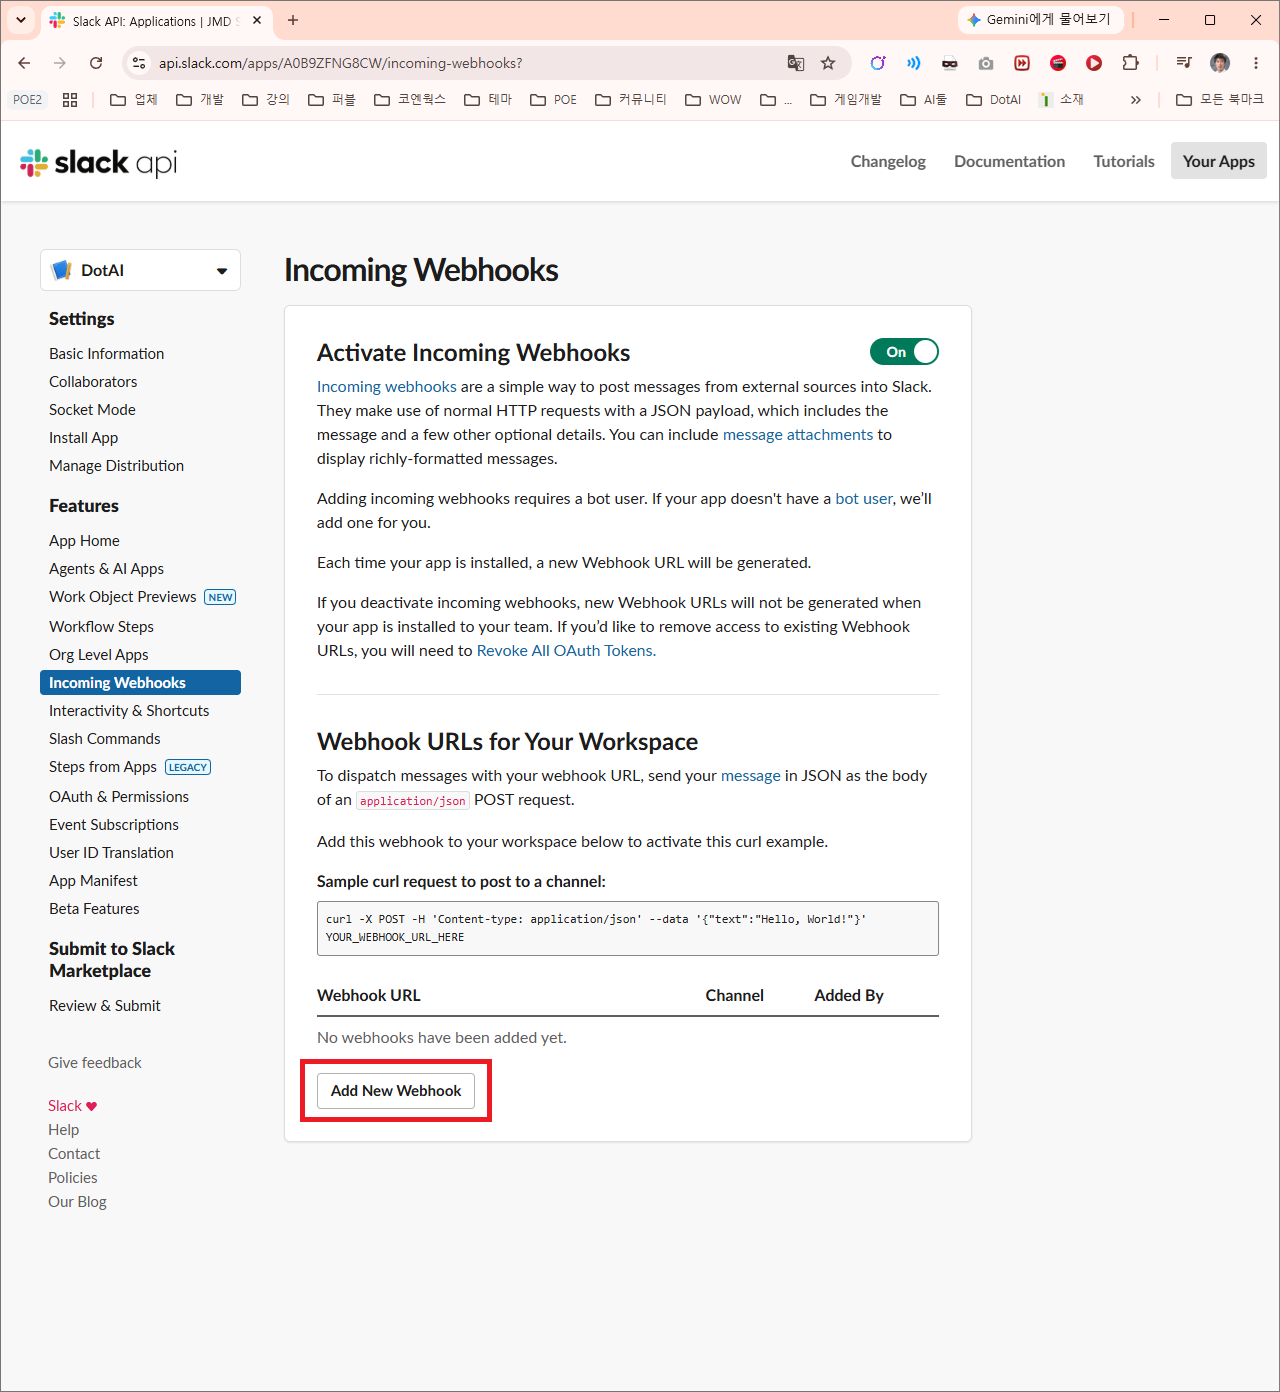Open Beta Features page
Image resolution: width=1280 pixels, height=1392 pixels.
(94, 909)
